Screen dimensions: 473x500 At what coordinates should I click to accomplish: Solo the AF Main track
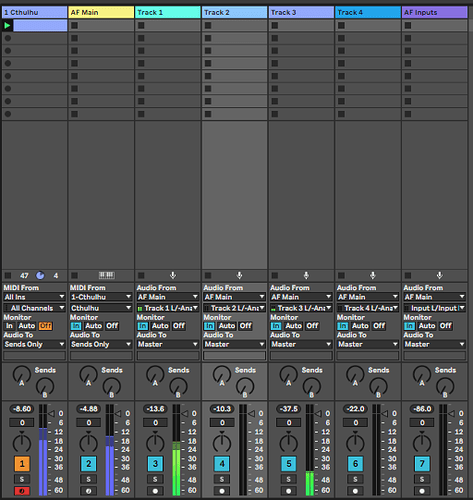(89, 479)
